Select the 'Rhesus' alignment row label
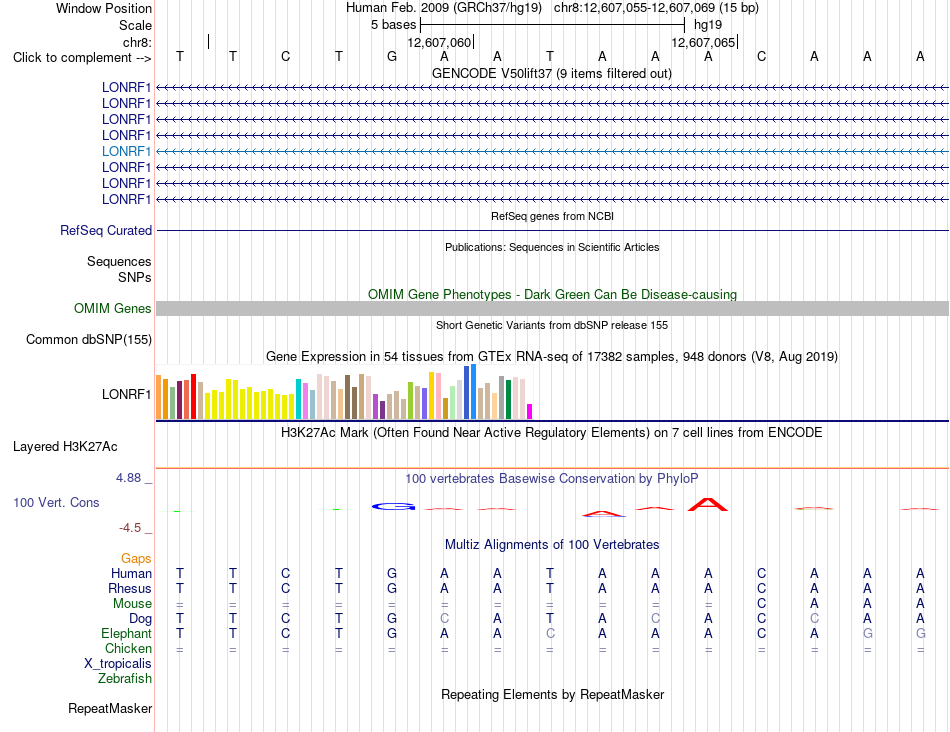This screenshot has height=732, width=950. 130,588
